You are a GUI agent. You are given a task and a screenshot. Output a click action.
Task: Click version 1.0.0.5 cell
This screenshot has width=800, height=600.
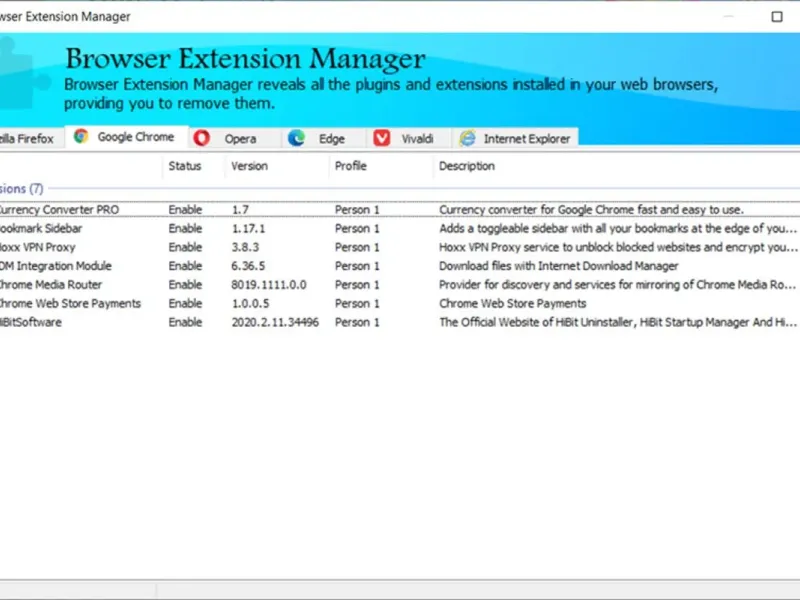pyautogui.click(x=251, y=304)
